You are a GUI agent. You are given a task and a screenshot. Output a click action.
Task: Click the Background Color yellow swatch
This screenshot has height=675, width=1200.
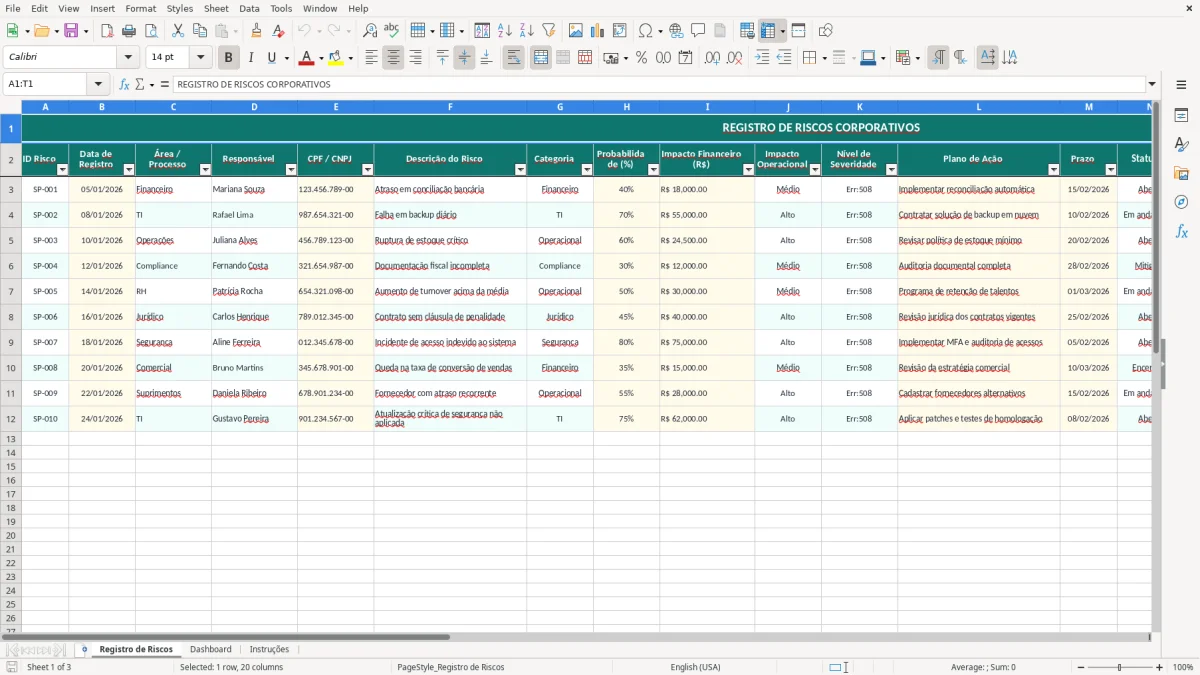click(335, 58)
